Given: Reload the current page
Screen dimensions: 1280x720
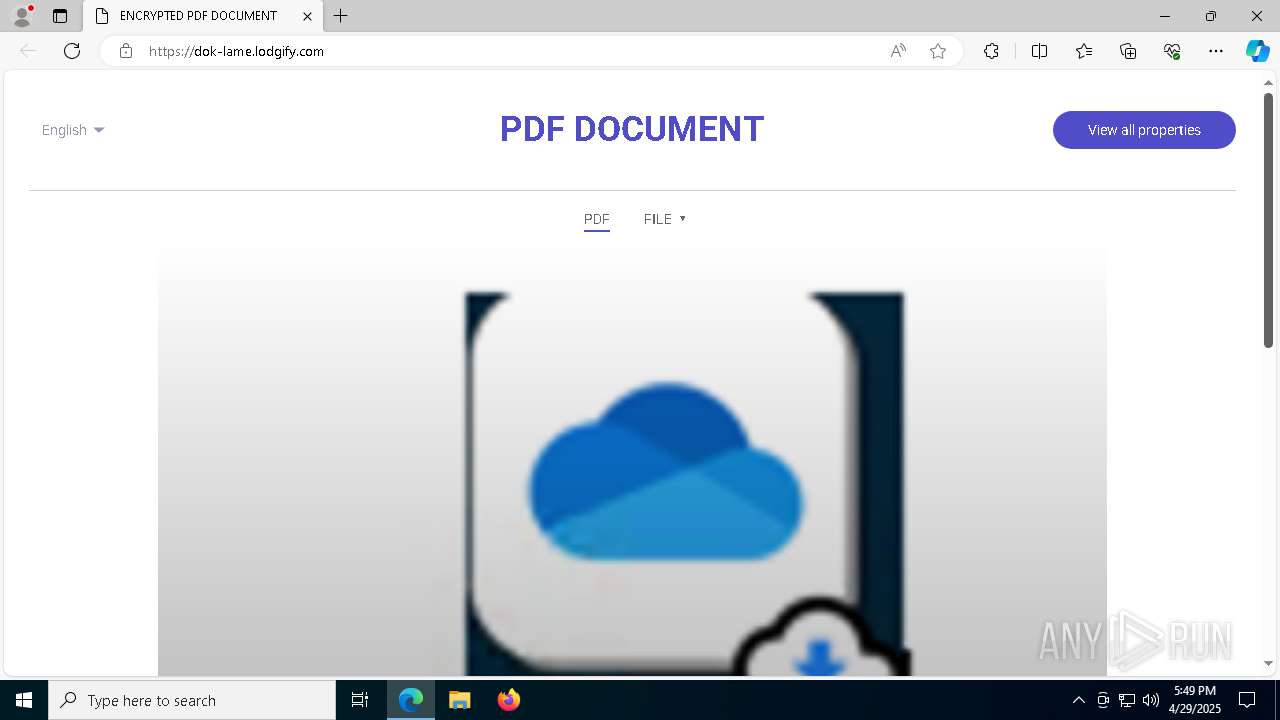Looking at the screenshot, I should click(x=72, y=51).
